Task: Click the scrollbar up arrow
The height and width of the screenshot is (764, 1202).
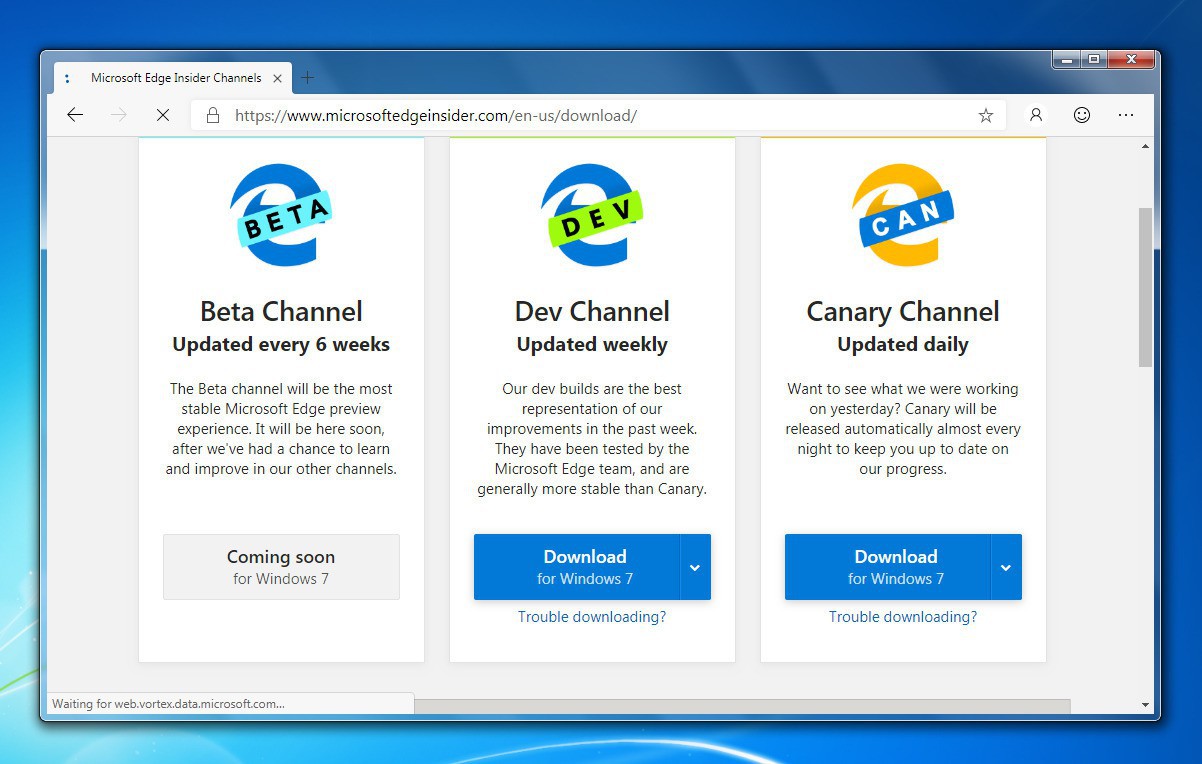Action: (1145, 147)
